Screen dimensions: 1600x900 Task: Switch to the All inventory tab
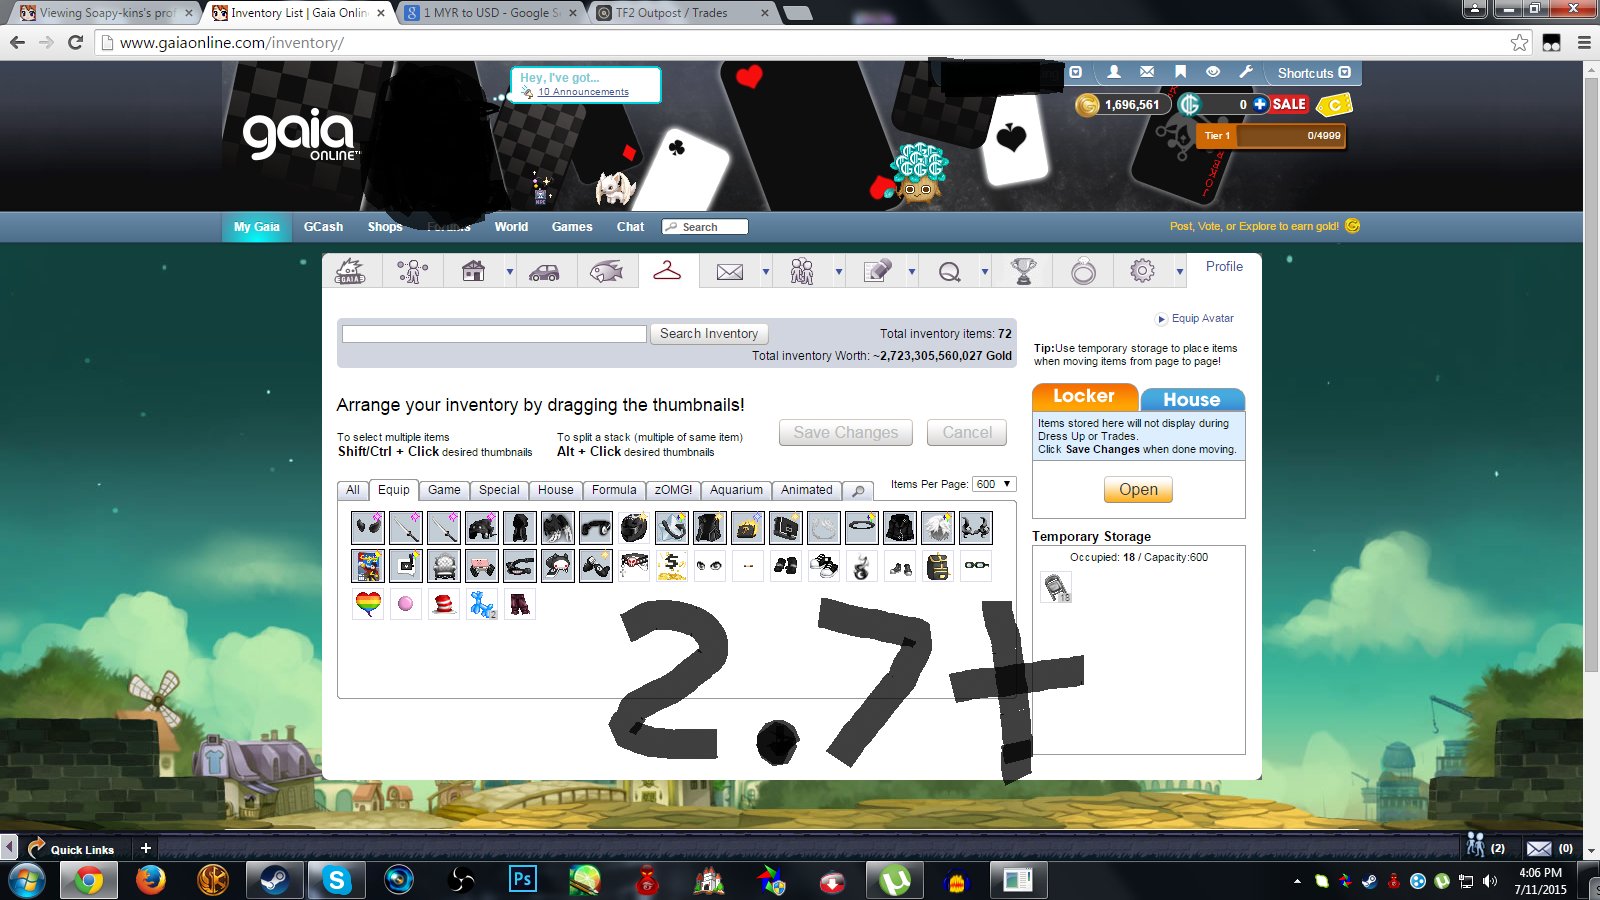(353, 490)
